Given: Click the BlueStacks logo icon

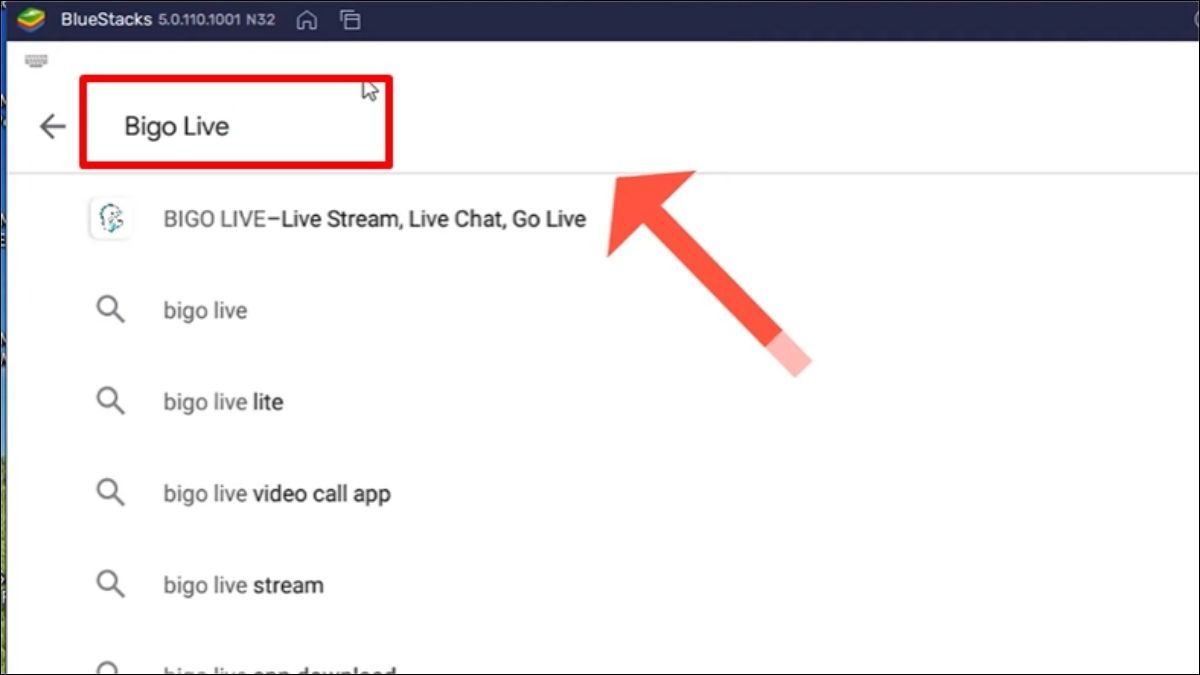Looking at the screenshot, I should [31, 19].
